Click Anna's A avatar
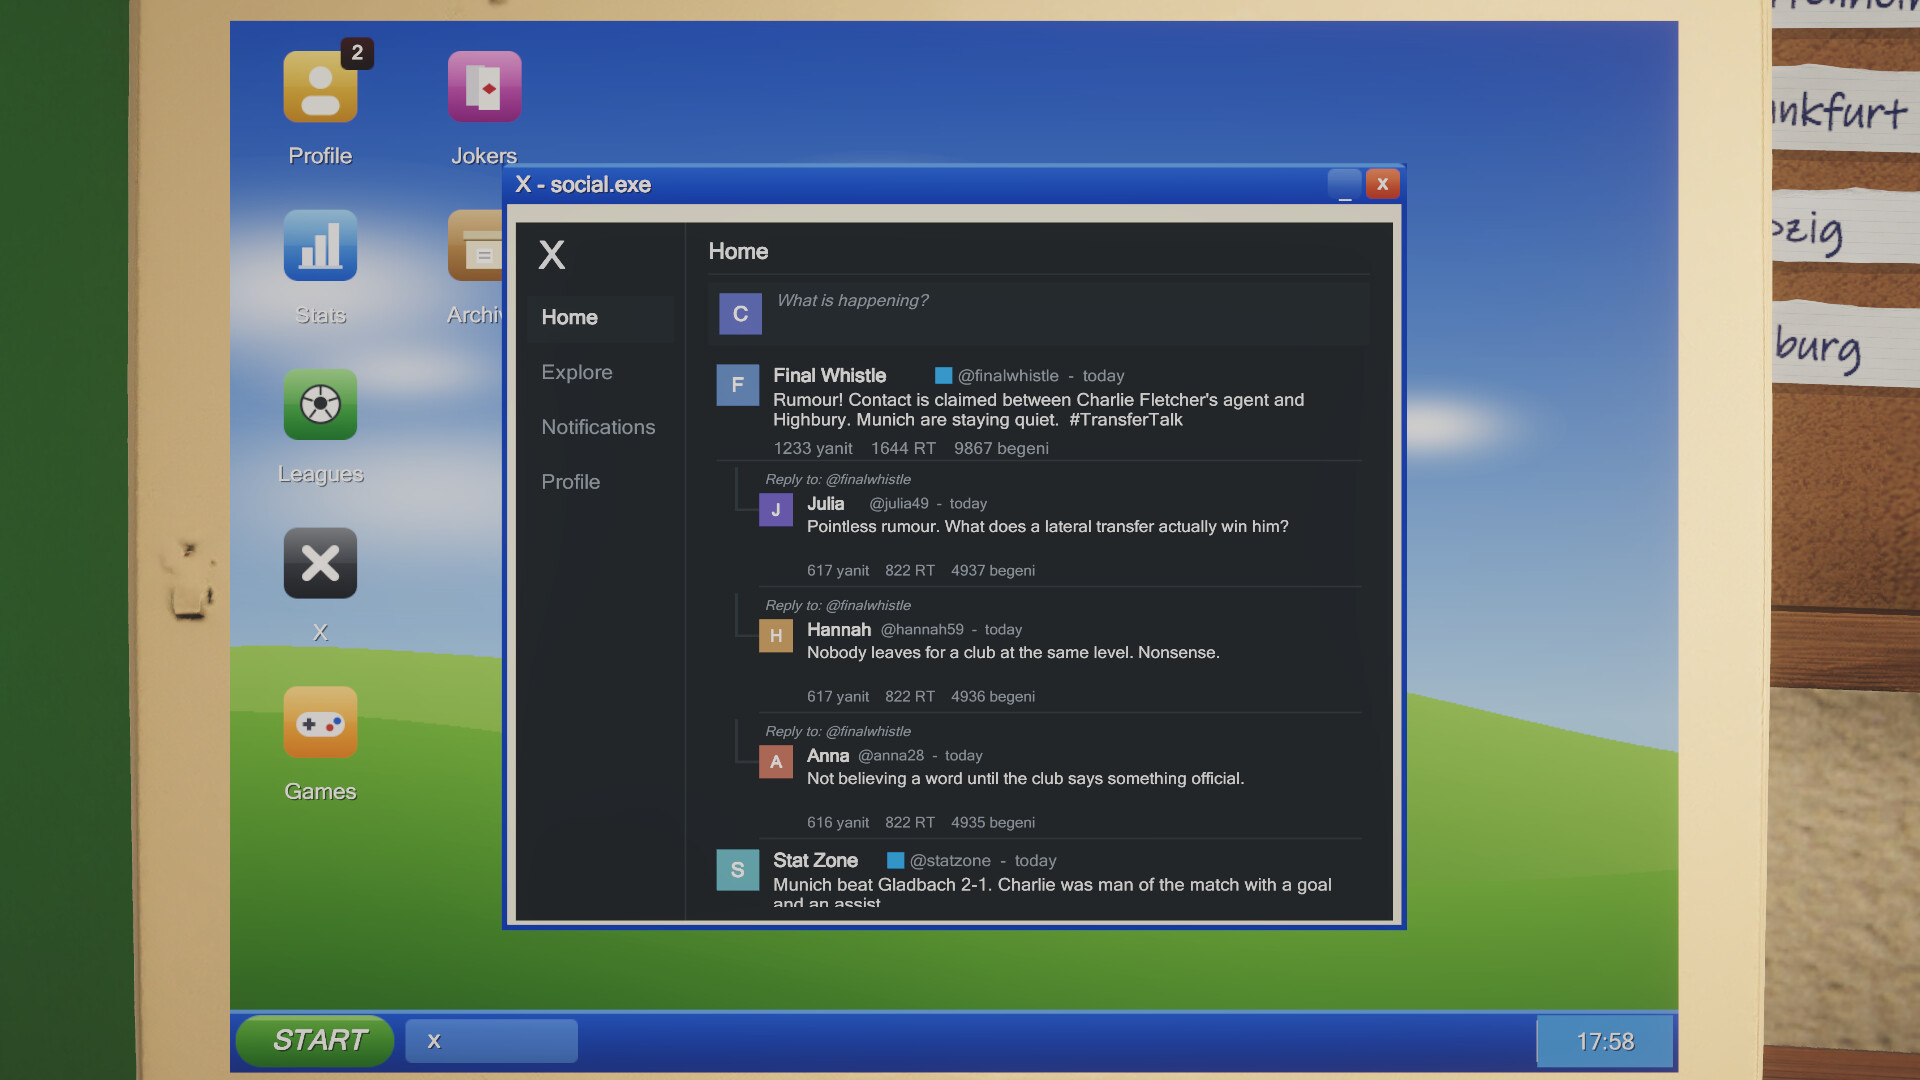The height and width of the screenshot is (1080, 1920). coord(776,762)
